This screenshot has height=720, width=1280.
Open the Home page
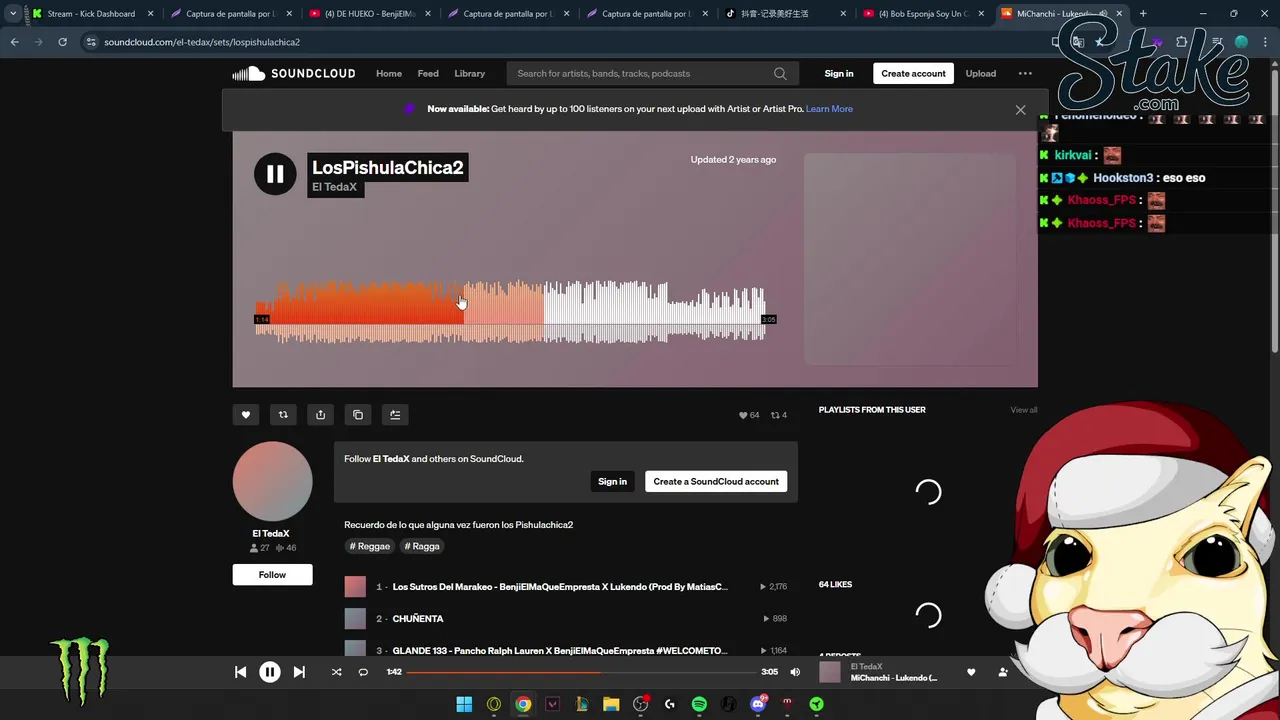point(389,73)
